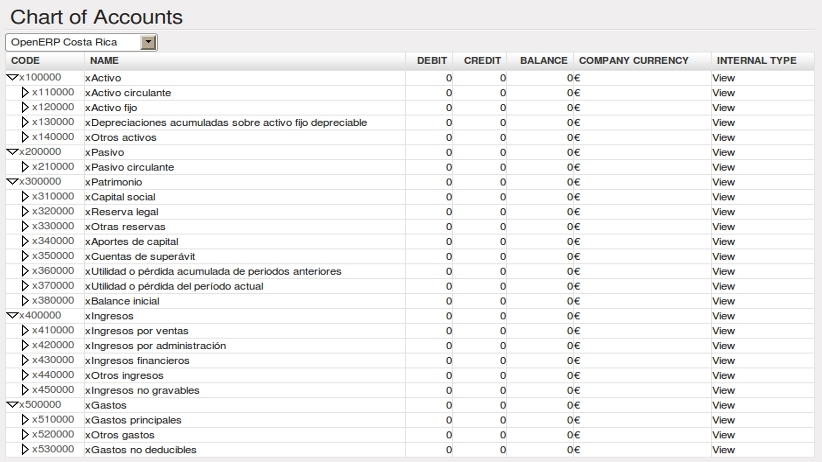Expand x410000 xIngresos por ventas arrow
The width and height of the screenshot is (822, 462).
click(x=25, y=331)
